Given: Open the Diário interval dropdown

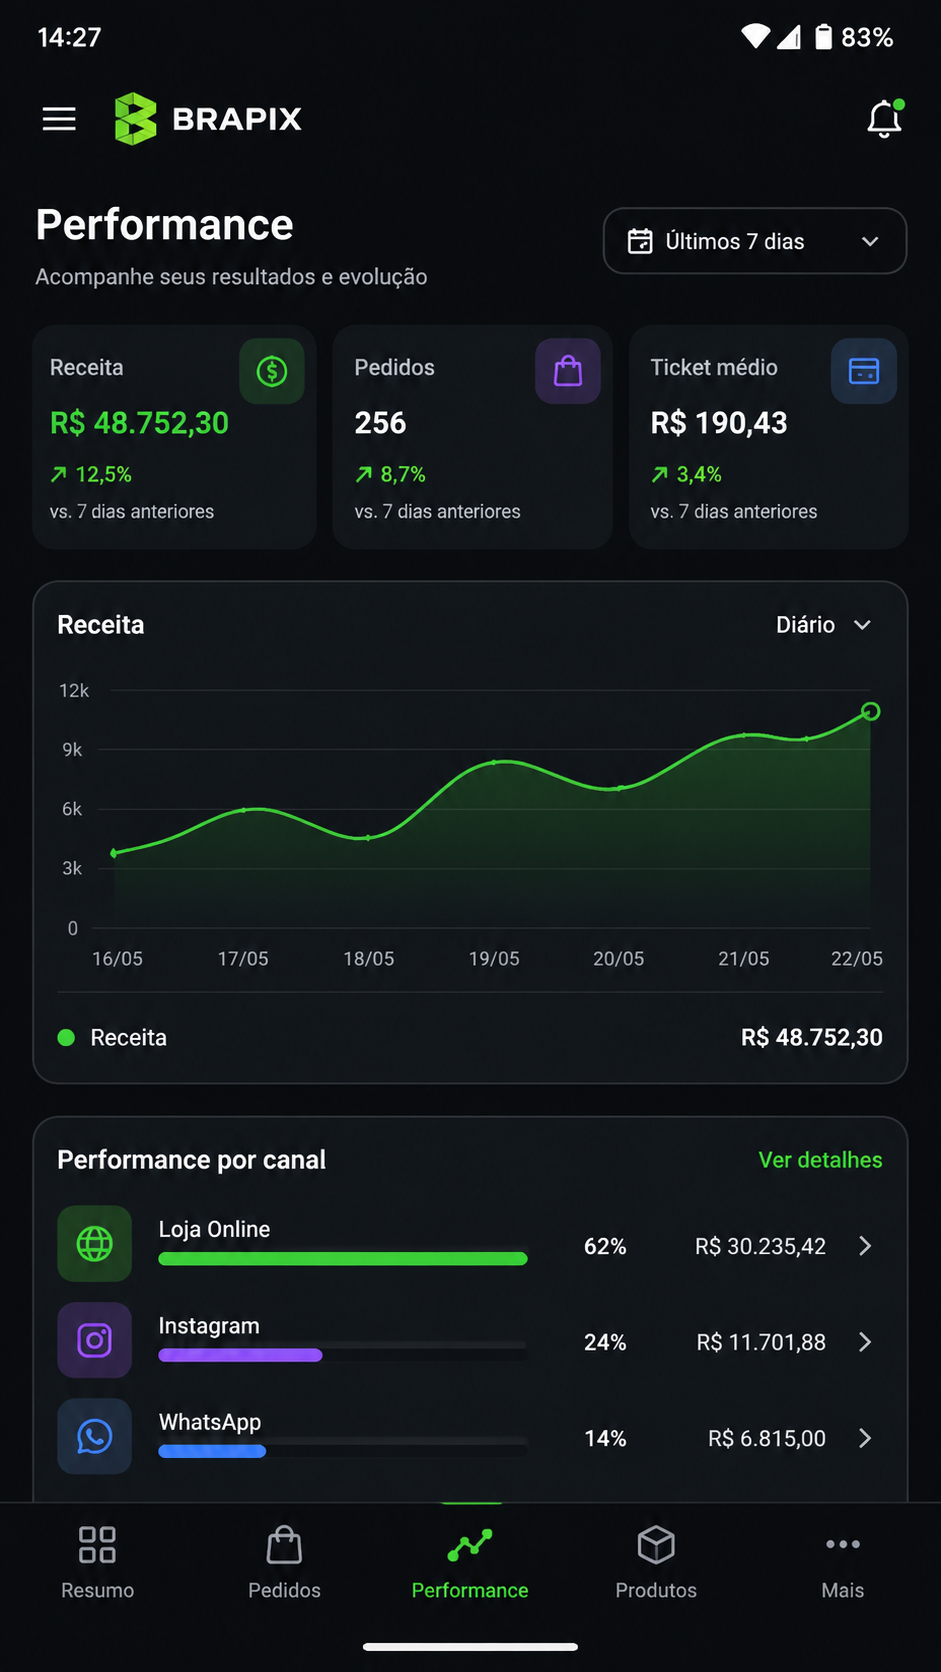Looking at the screenshot, I should tap(824, 624).
